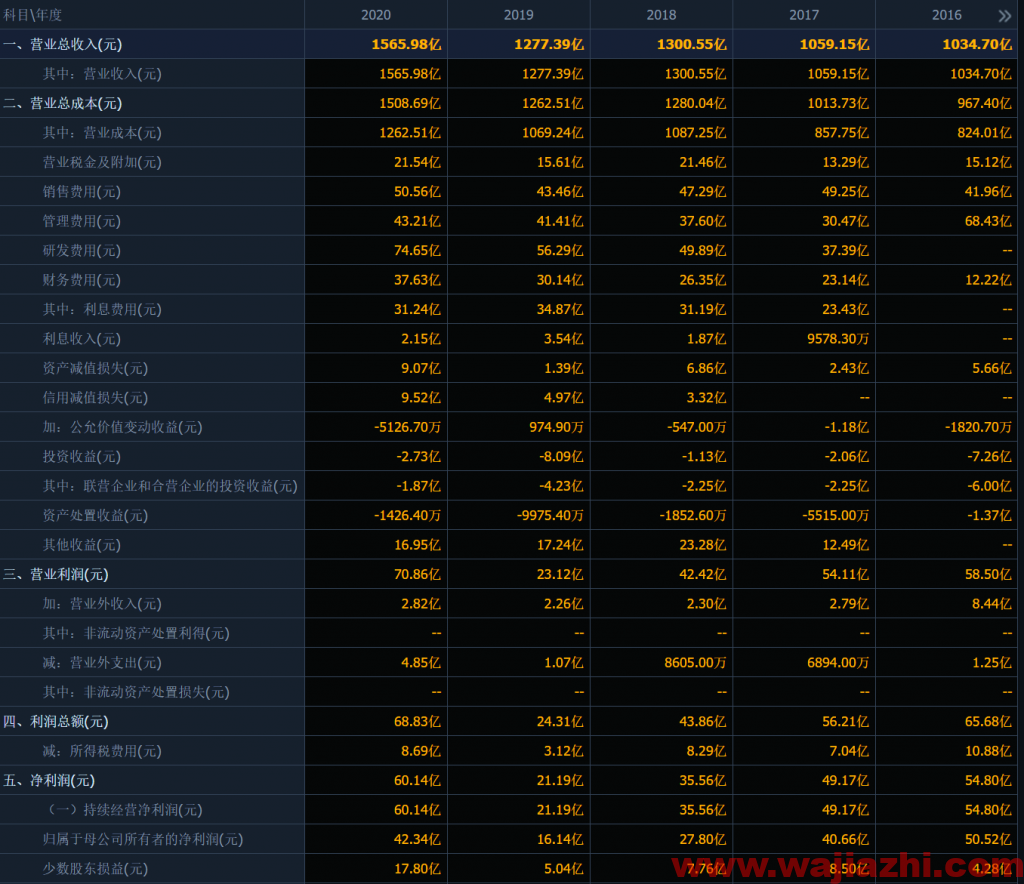
Task: Click the bold 2016 total revenue 1034.70亿
Action: (x=977, y=44)
